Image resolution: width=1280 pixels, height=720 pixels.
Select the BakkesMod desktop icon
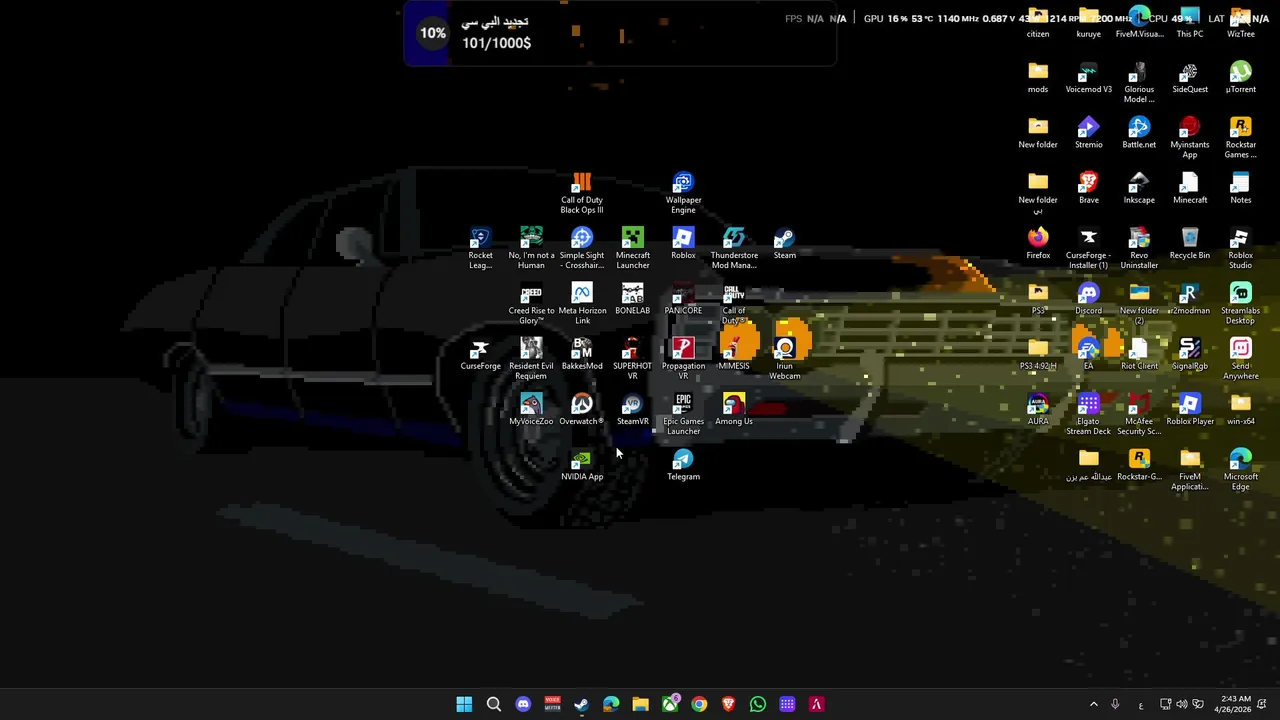point(582,354)
